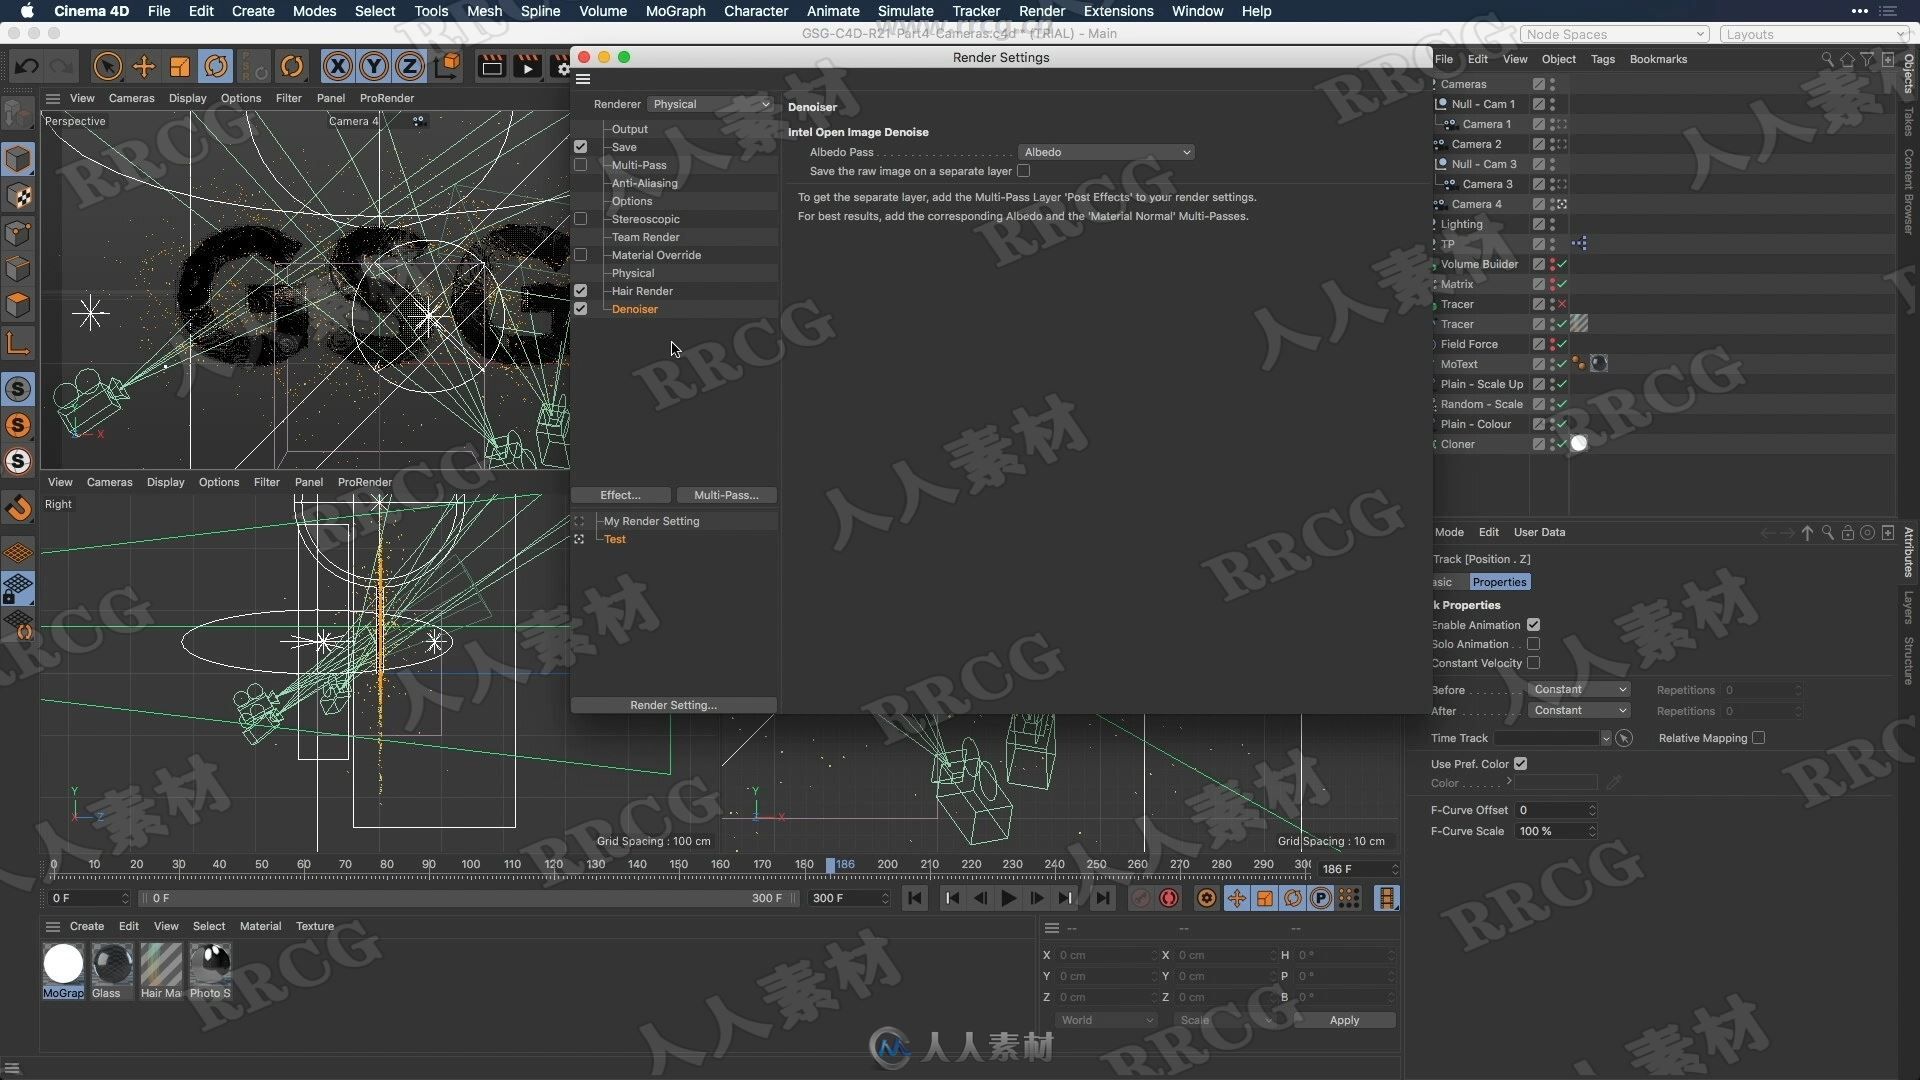The width and height of the screenshot is (1920, 1080).
Task: Open the Simulate menu
Action: tap(905, 11)
